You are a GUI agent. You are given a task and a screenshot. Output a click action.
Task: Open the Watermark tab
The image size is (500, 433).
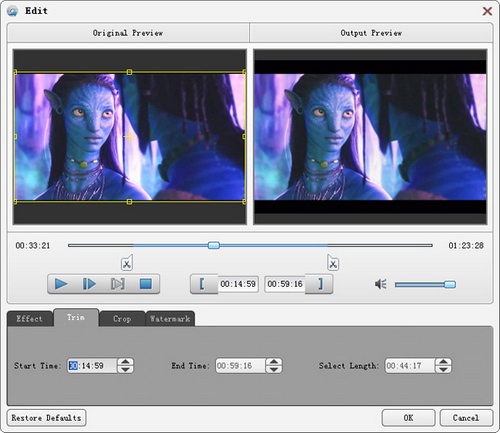point(170,319)
